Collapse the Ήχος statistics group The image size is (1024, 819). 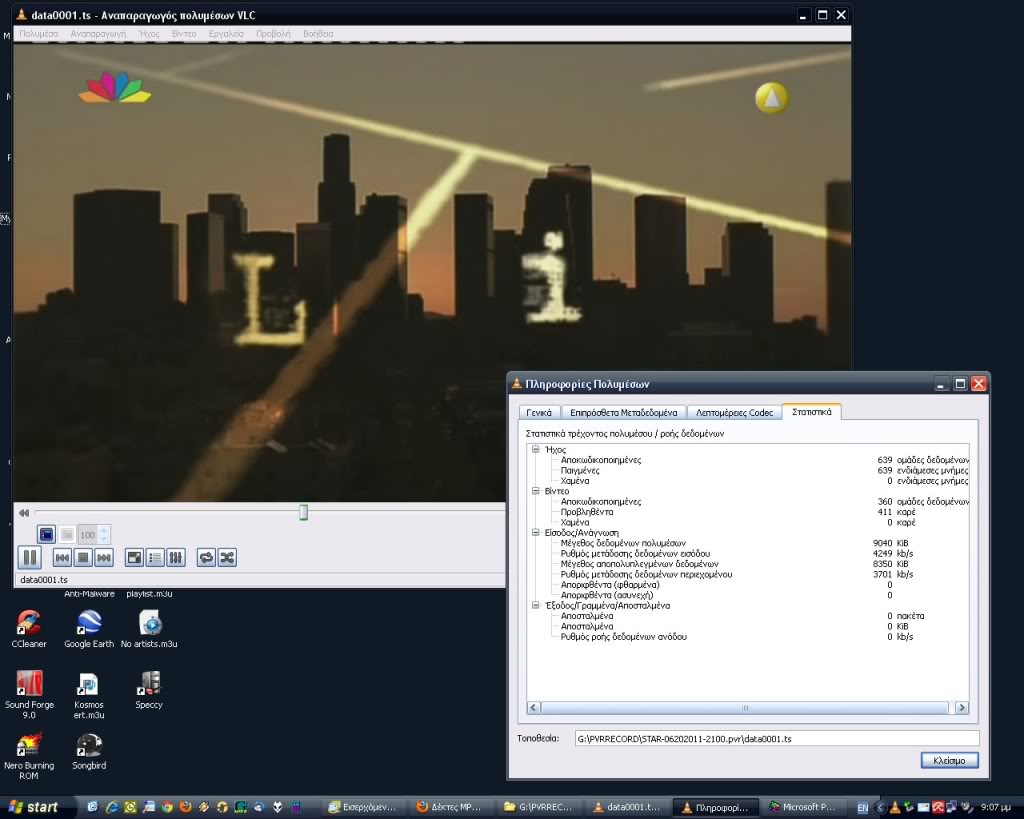pos(536,450)
